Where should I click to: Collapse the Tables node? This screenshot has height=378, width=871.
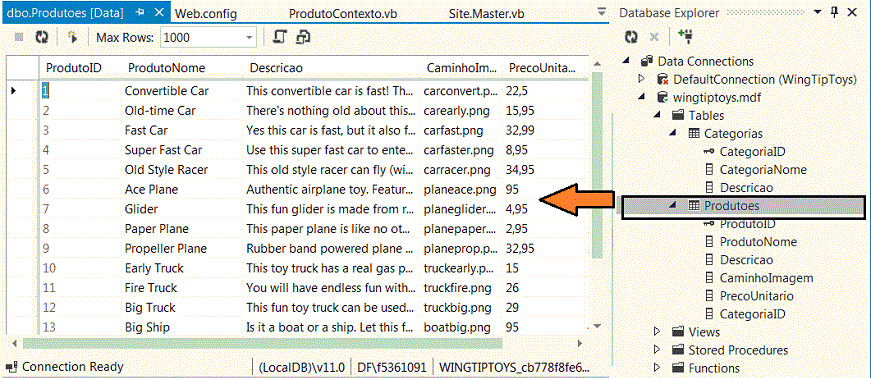(658, 115)
